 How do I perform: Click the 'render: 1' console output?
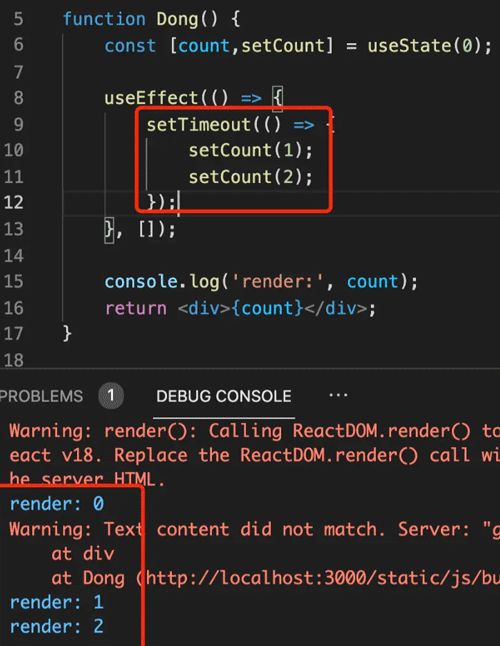tap(57, 602)
